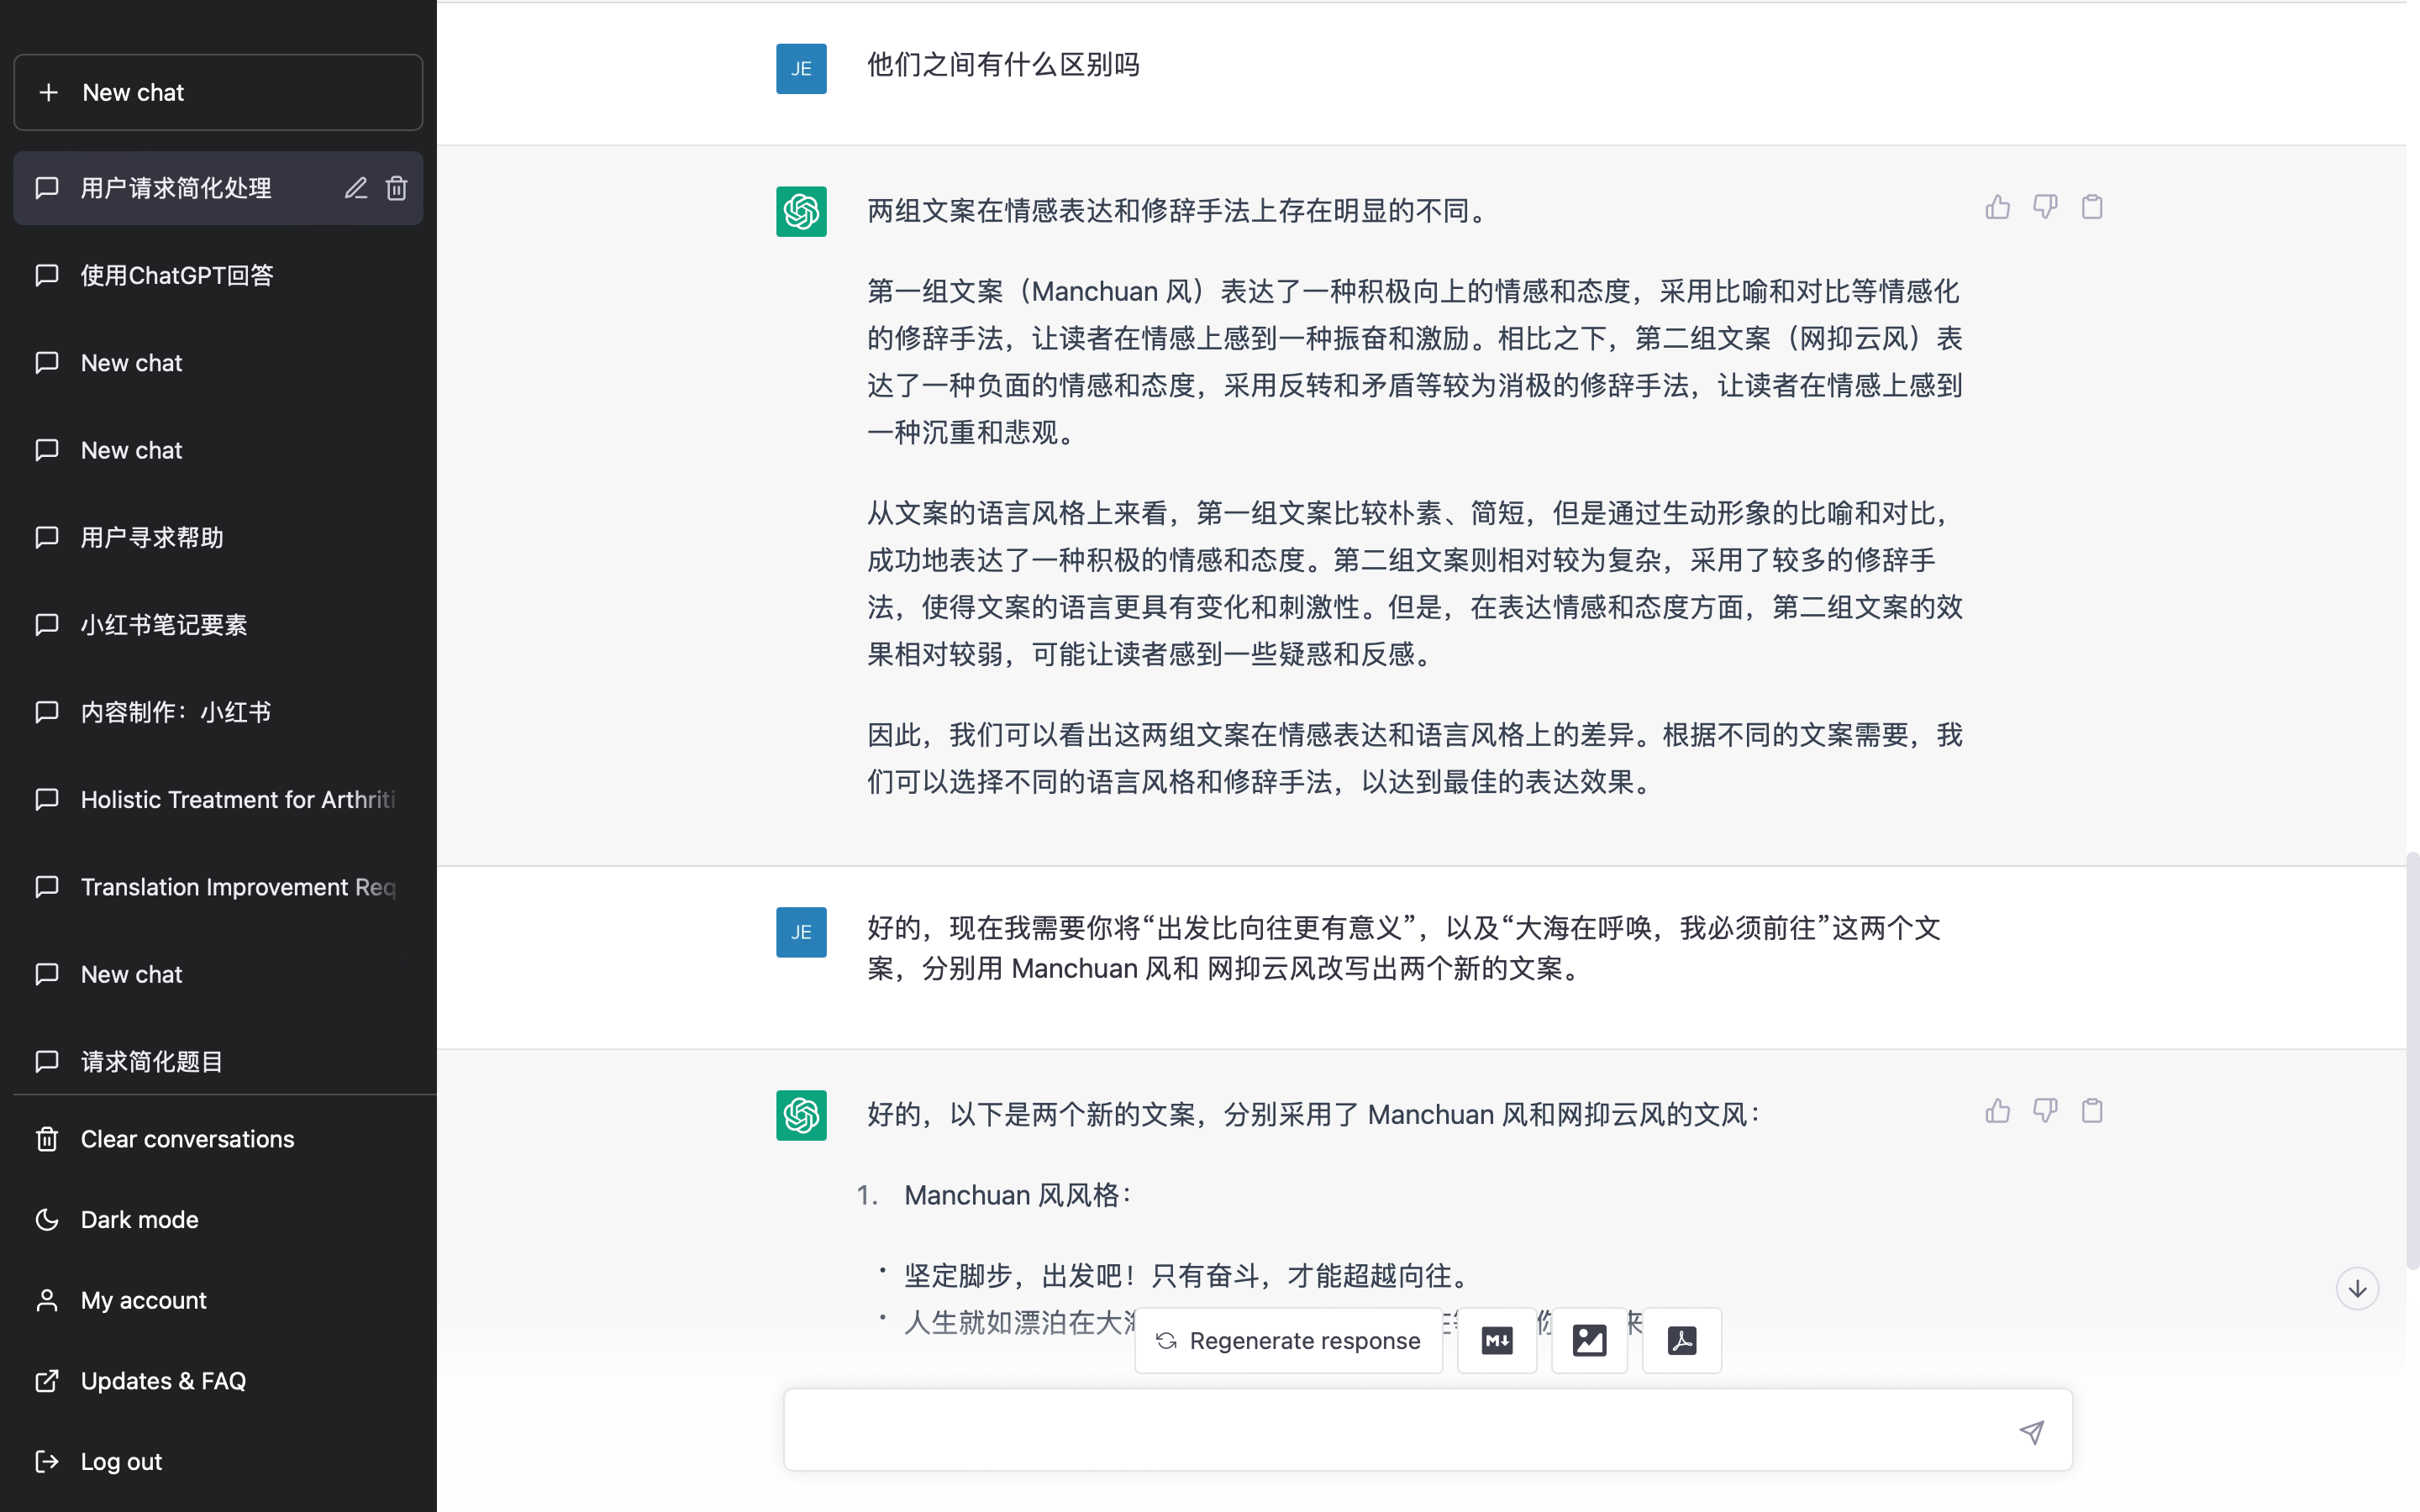Thumbs up the 好的，以下是两个新的文案 response
This screenshot has height=1512, width=2420.
pos(1998,1111)
